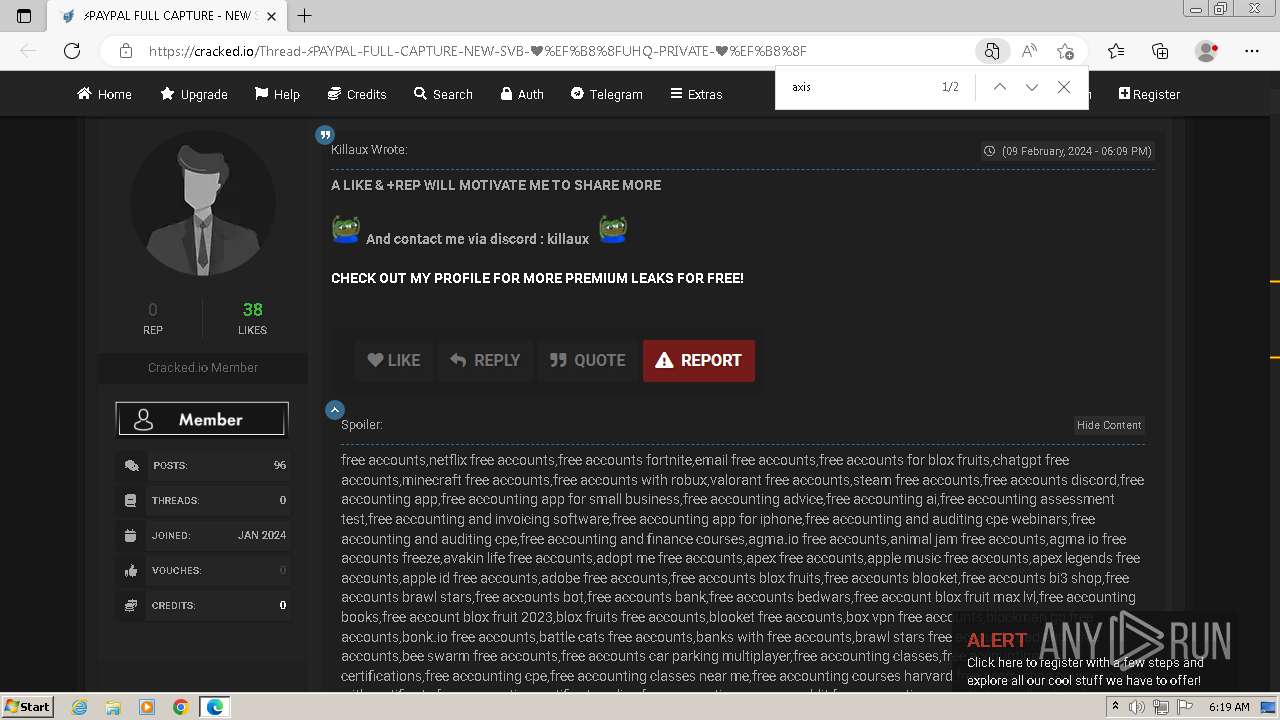
Task: Open the browser profile avatar
Action: point(1206,51)
